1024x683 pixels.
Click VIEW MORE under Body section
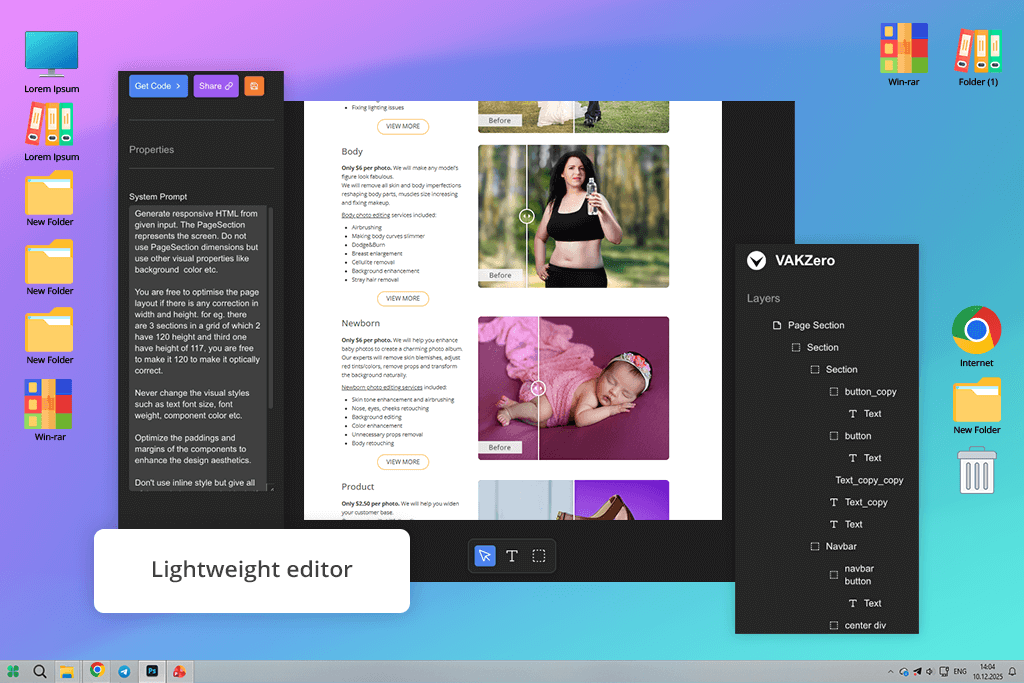[403, 298]
